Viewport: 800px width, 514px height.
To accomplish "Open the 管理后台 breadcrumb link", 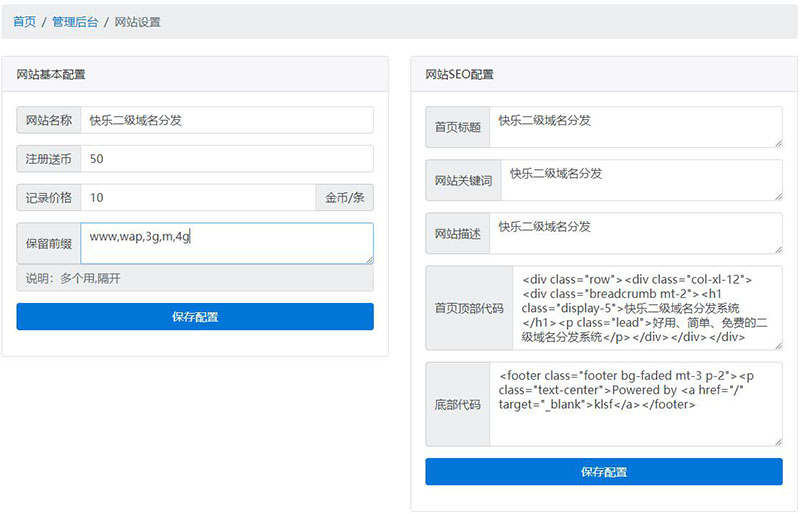I will pos(75,22).
